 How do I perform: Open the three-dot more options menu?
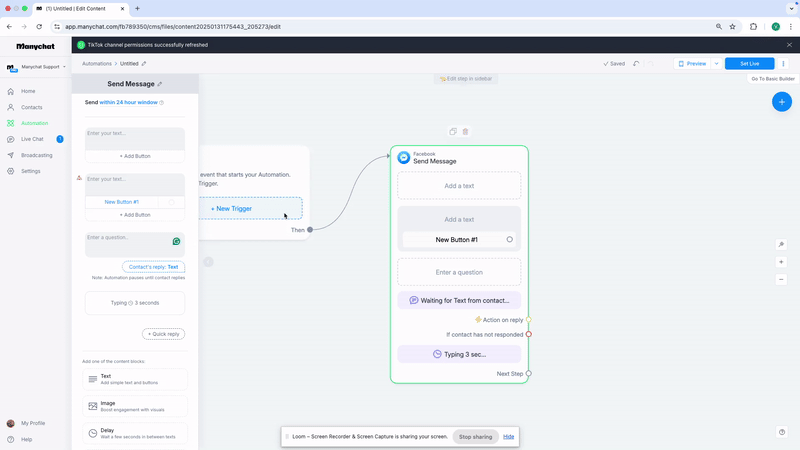coord(783,63)
